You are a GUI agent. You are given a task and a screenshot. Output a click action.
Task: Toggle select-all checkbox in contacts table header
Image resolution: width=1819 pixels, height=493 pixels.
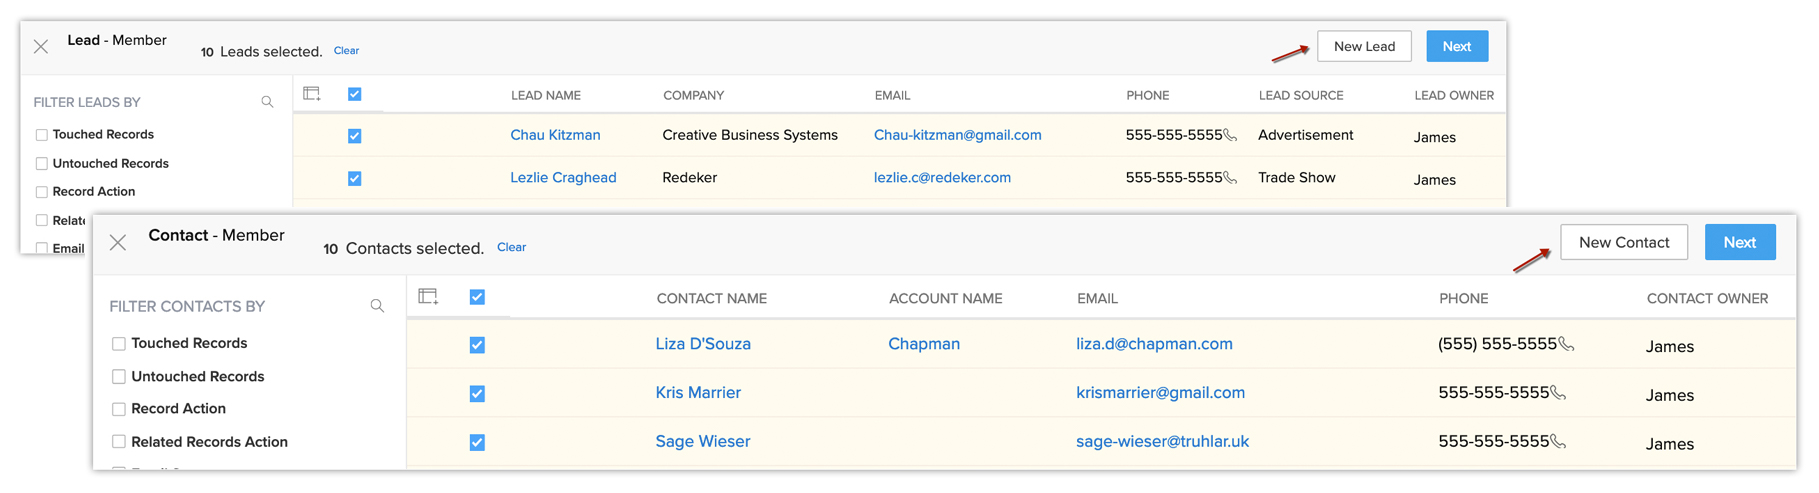pos(477,297)
